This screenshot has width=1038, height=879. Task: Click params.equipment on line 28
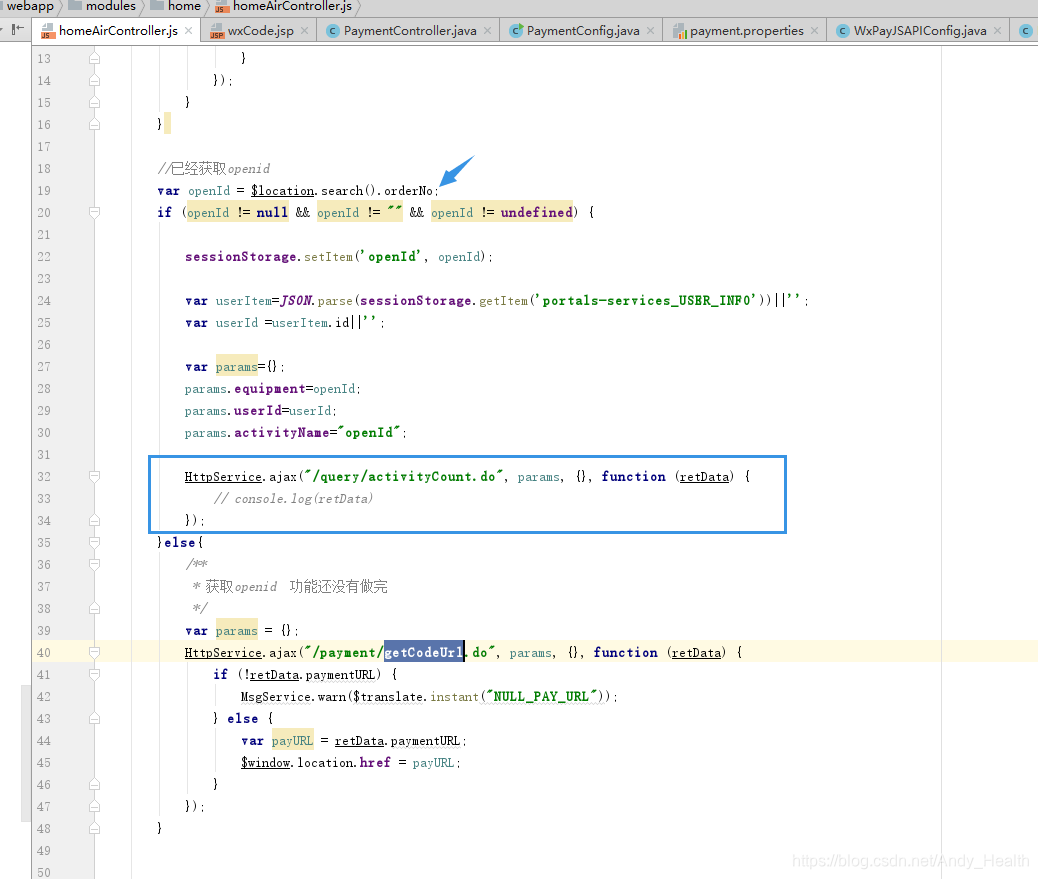[x=245, y=389]
